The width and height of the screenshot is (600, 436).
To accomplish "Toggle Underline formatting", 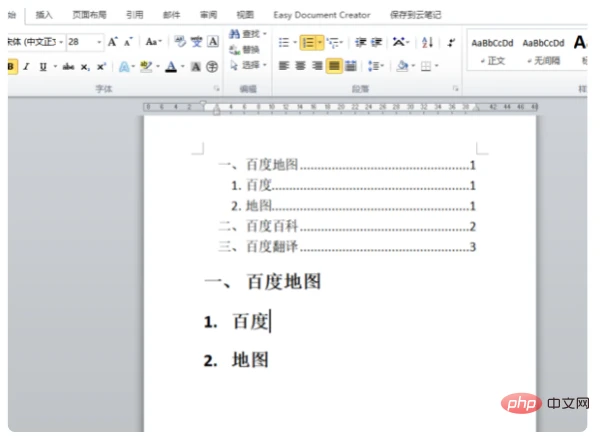I will click(x=43, y=67).
